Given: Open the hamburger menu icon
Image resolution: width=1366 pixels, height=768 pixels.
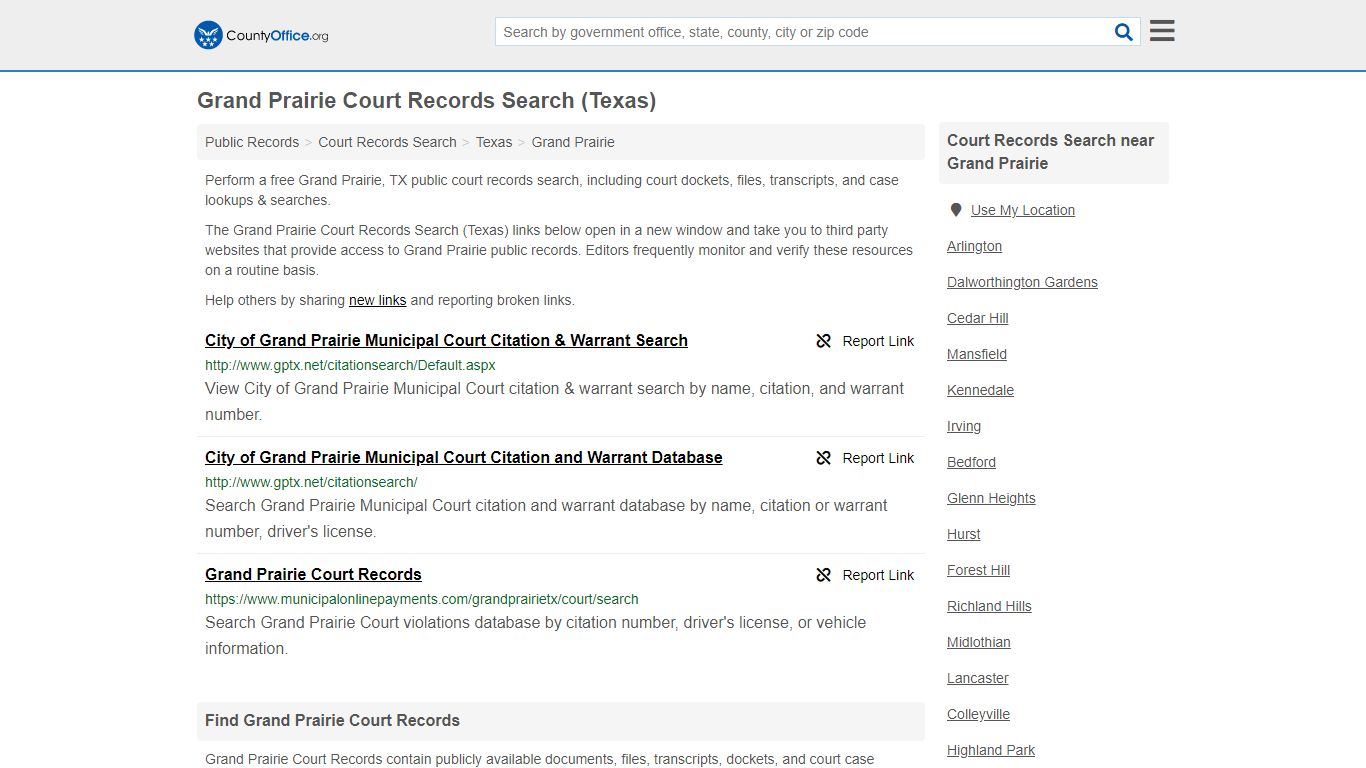Looking at the screenshot, I should [1162, 31].
